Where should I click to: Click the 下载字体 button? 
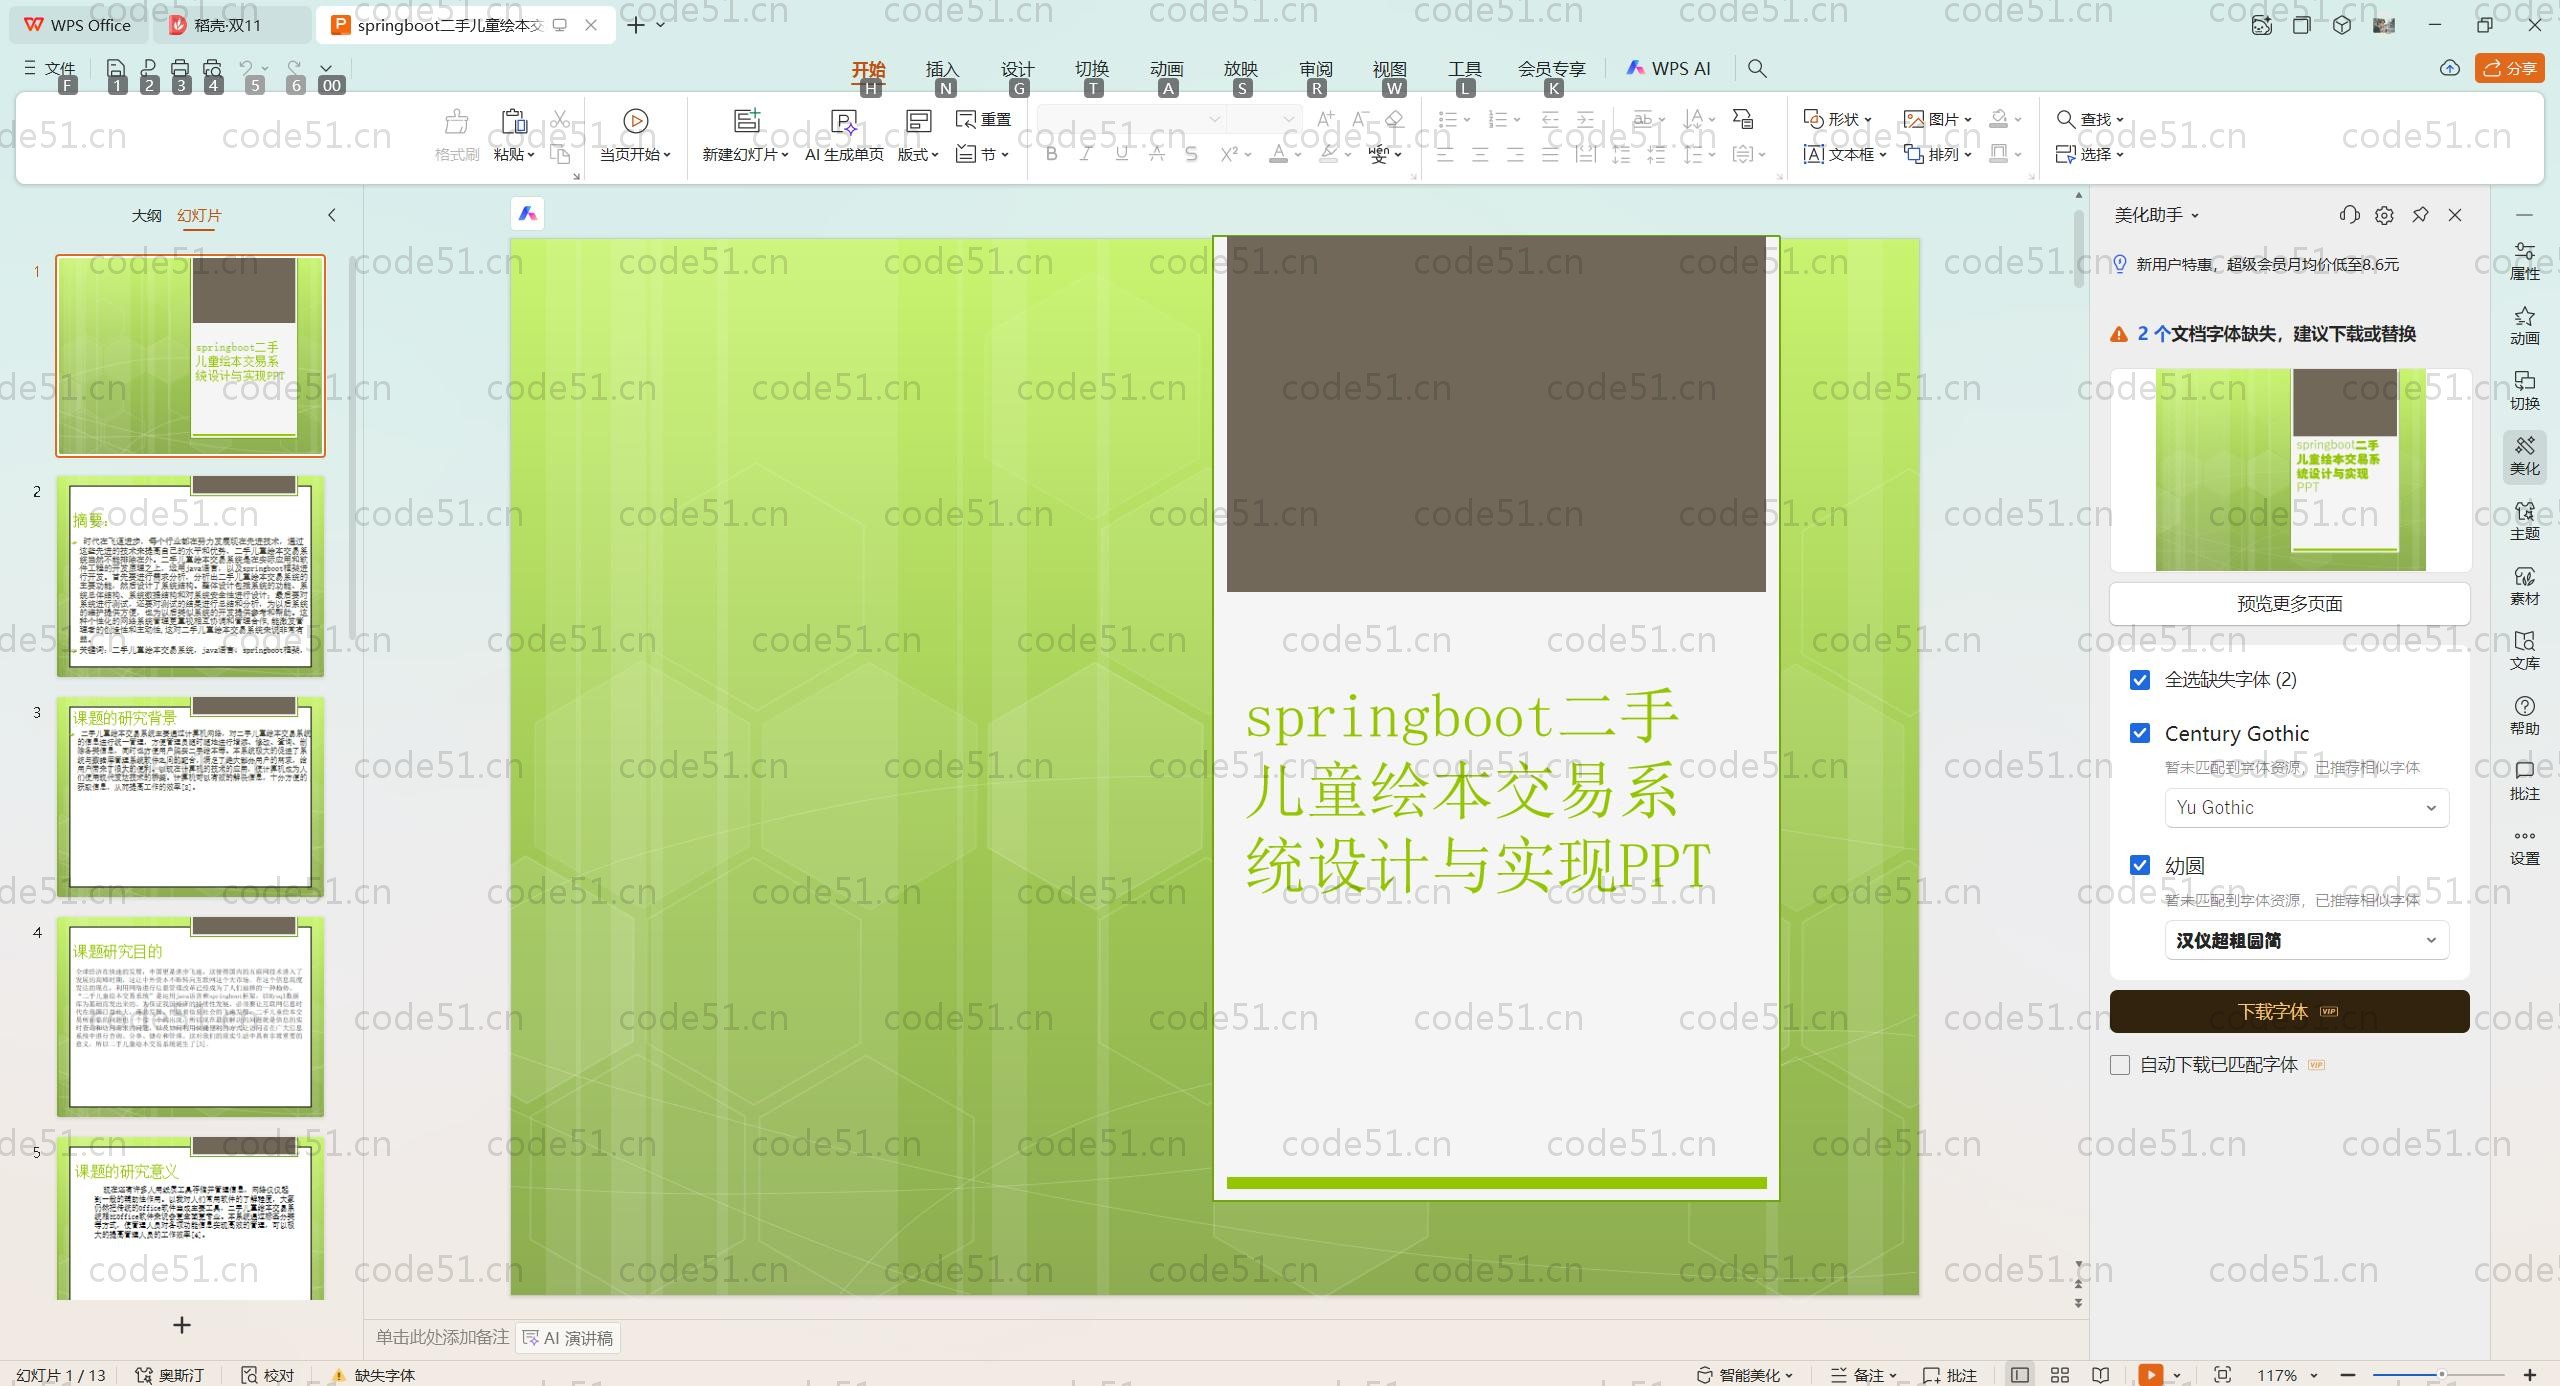coord(2288,1011)
